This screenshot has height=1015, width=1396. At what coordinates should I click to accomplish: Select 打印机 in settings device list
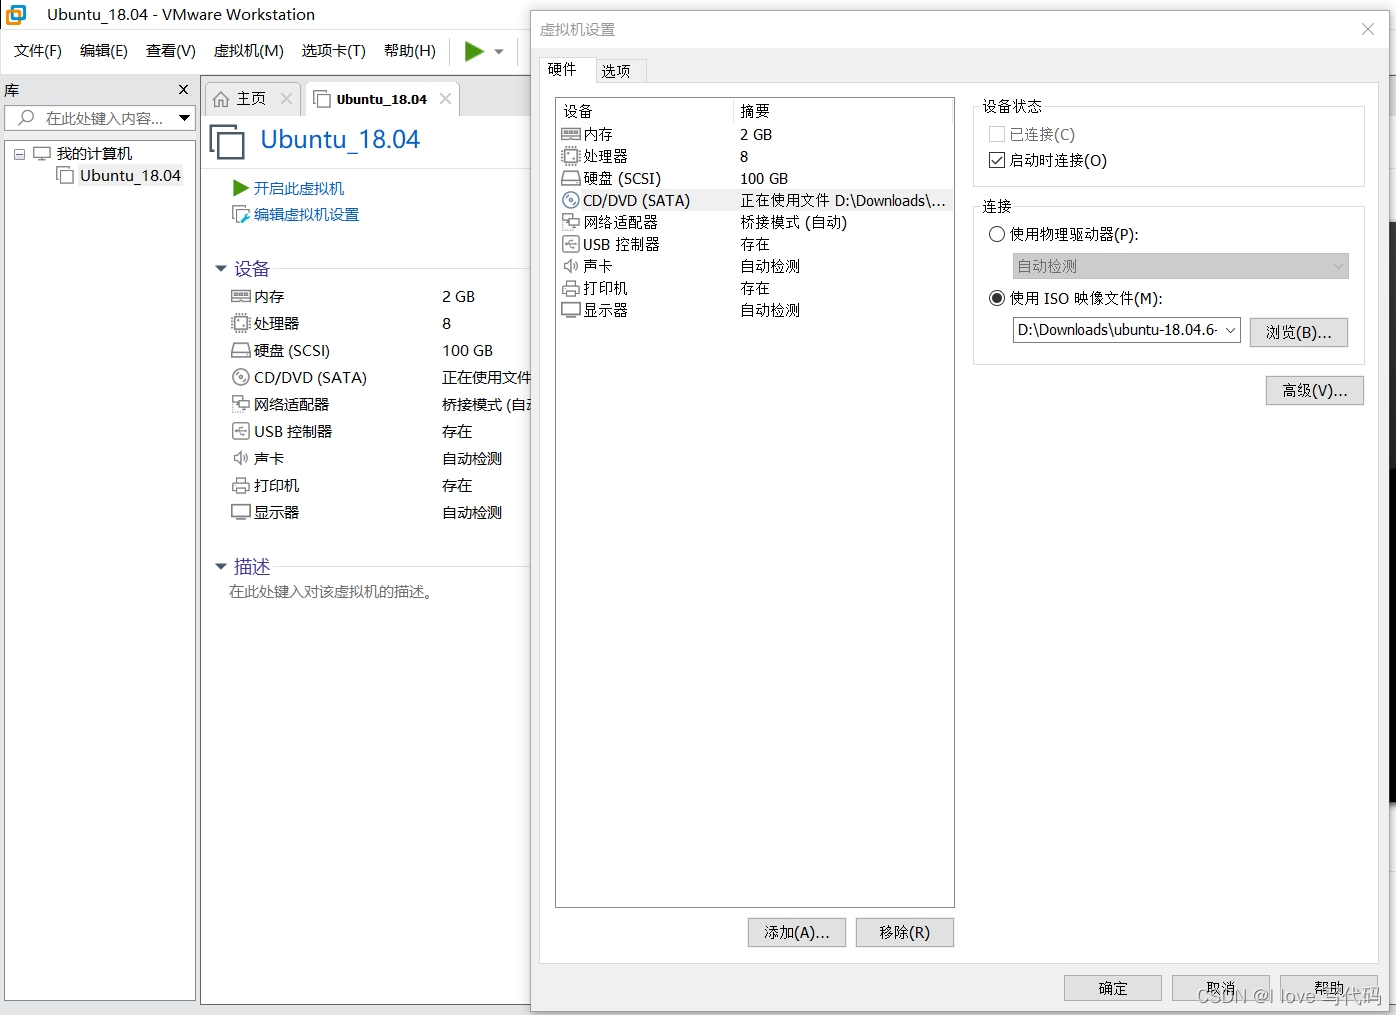pos(754,288)
